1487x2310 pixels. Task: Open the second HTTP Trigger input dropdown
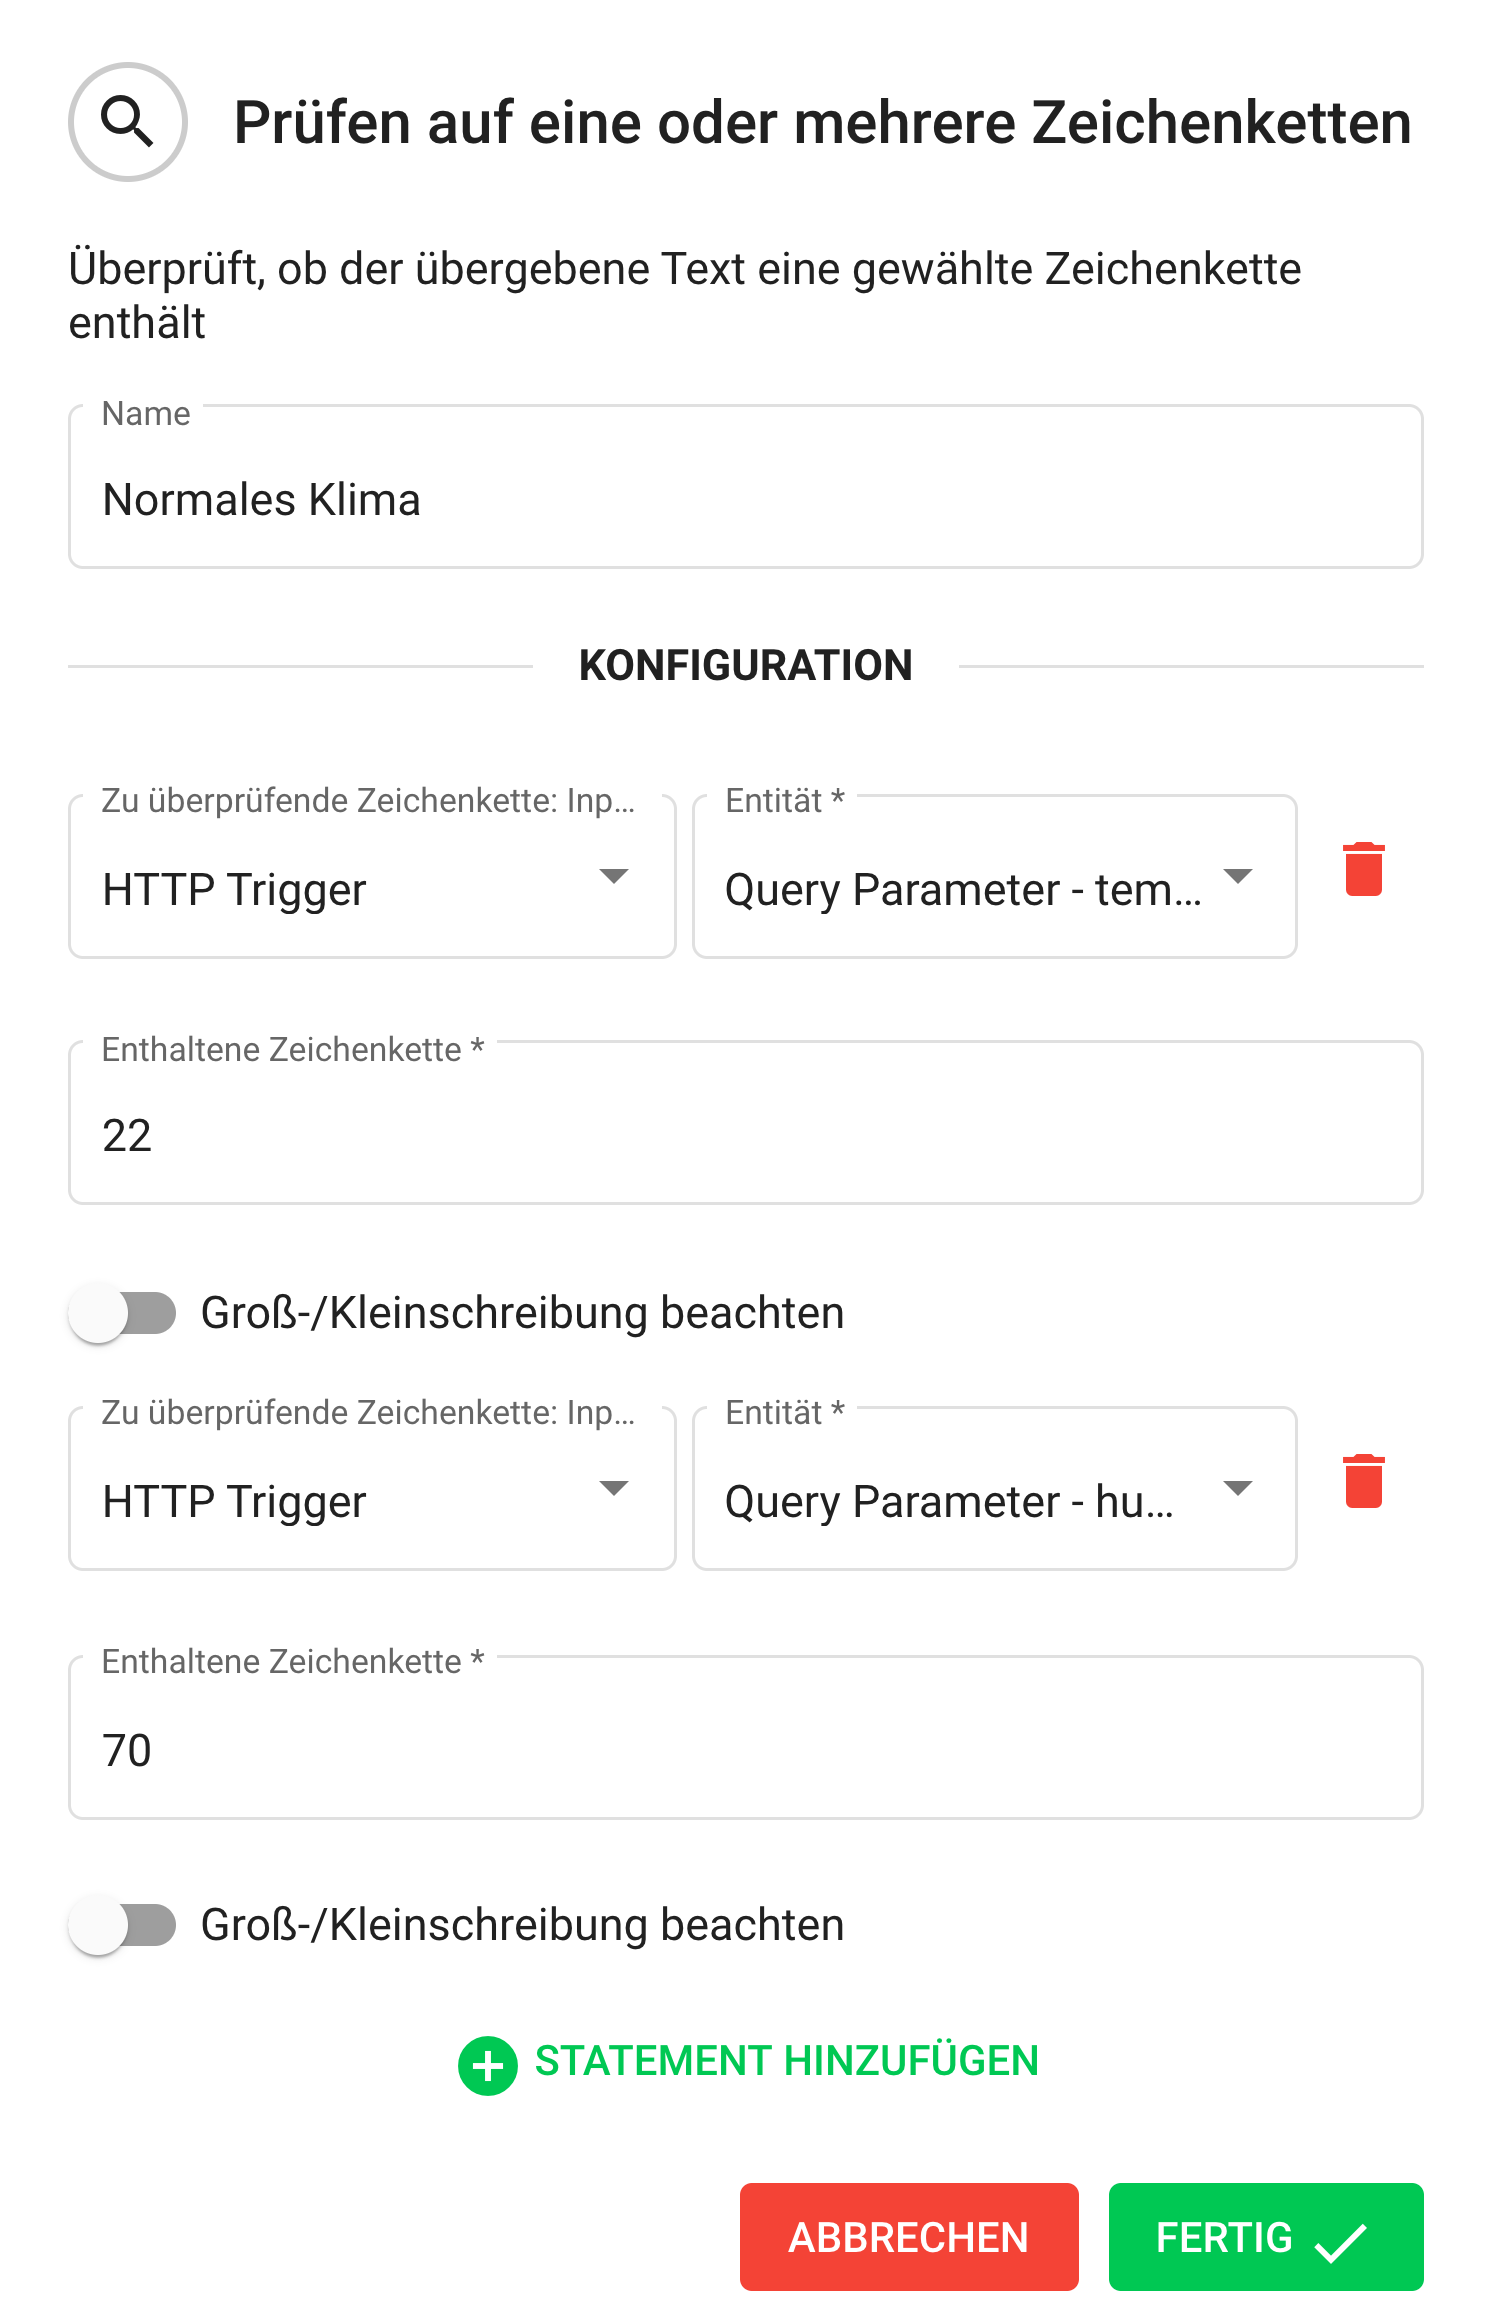pyautogui.click(x=371, y=1490)
